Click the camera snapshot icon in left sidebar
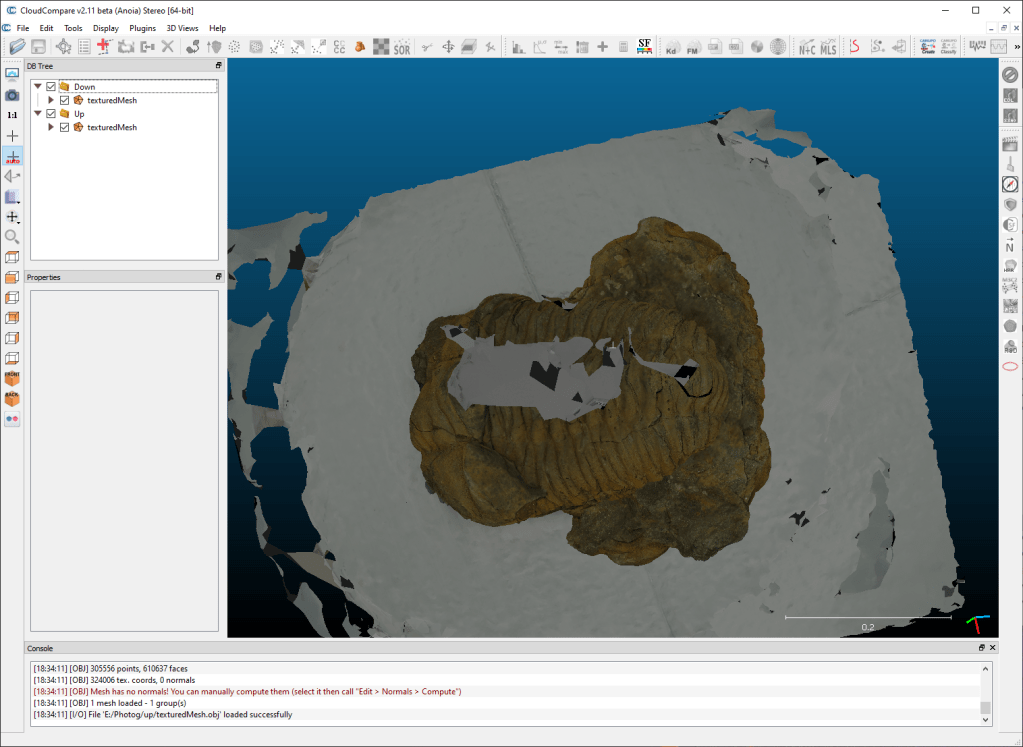 click(12, 95)
